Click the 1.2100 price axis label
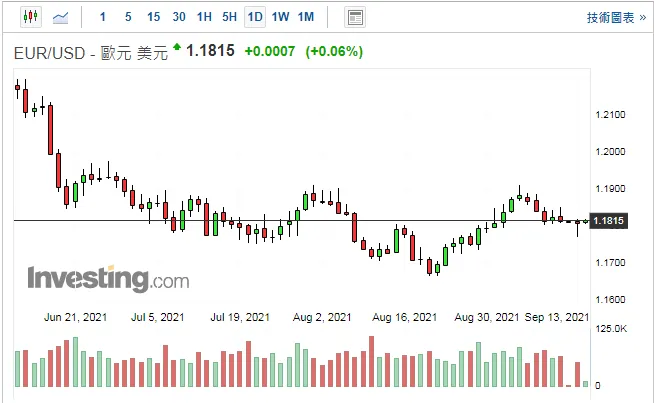 pyautogui.click(x=610, y=115)
